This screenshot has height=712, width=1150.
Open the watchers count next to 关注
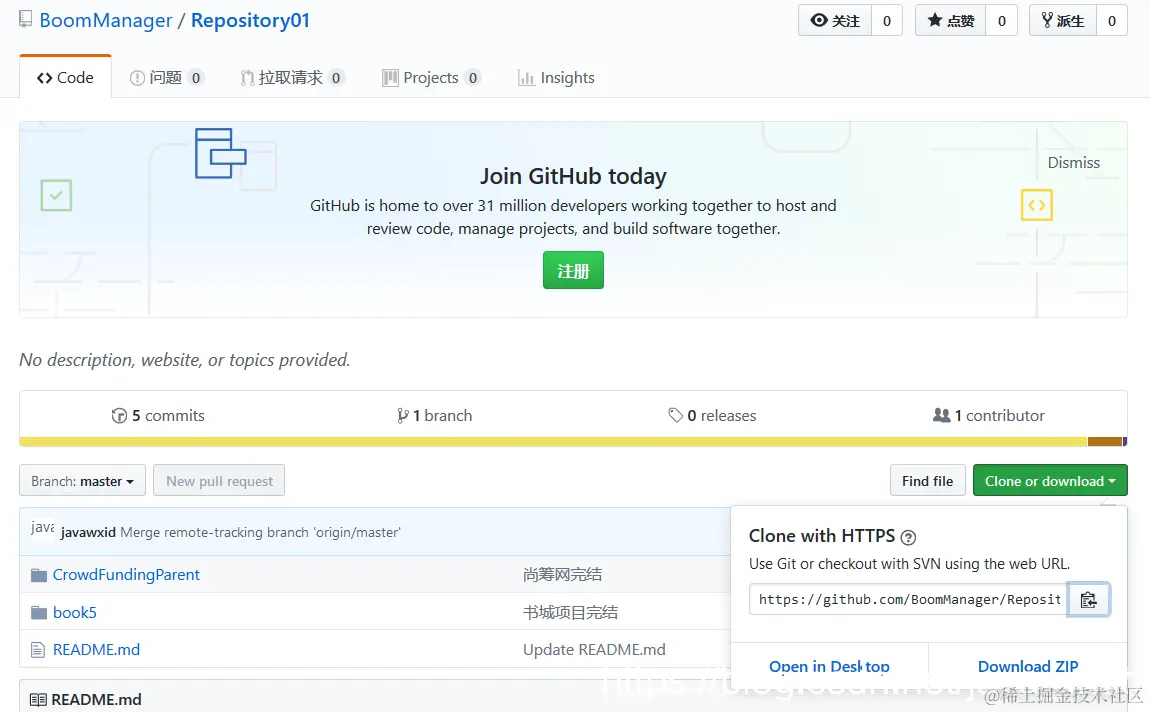pos(887,21)
